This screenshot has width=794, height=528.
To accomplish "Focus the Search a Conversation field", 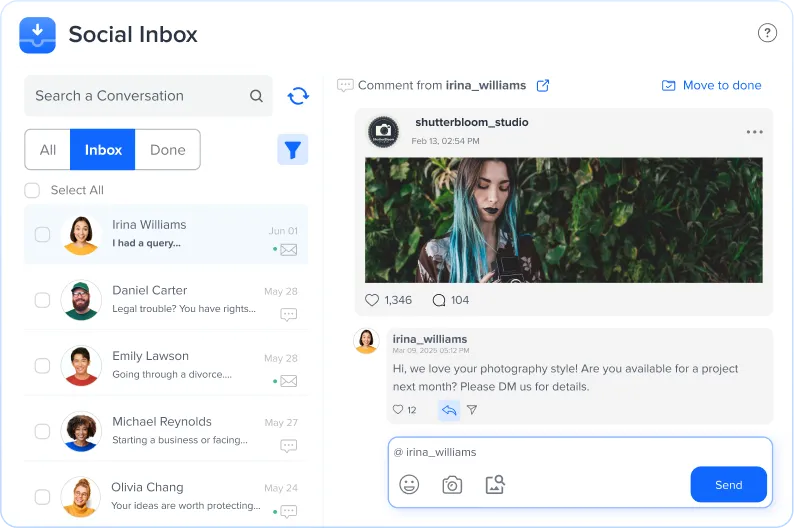I will 148,96.
